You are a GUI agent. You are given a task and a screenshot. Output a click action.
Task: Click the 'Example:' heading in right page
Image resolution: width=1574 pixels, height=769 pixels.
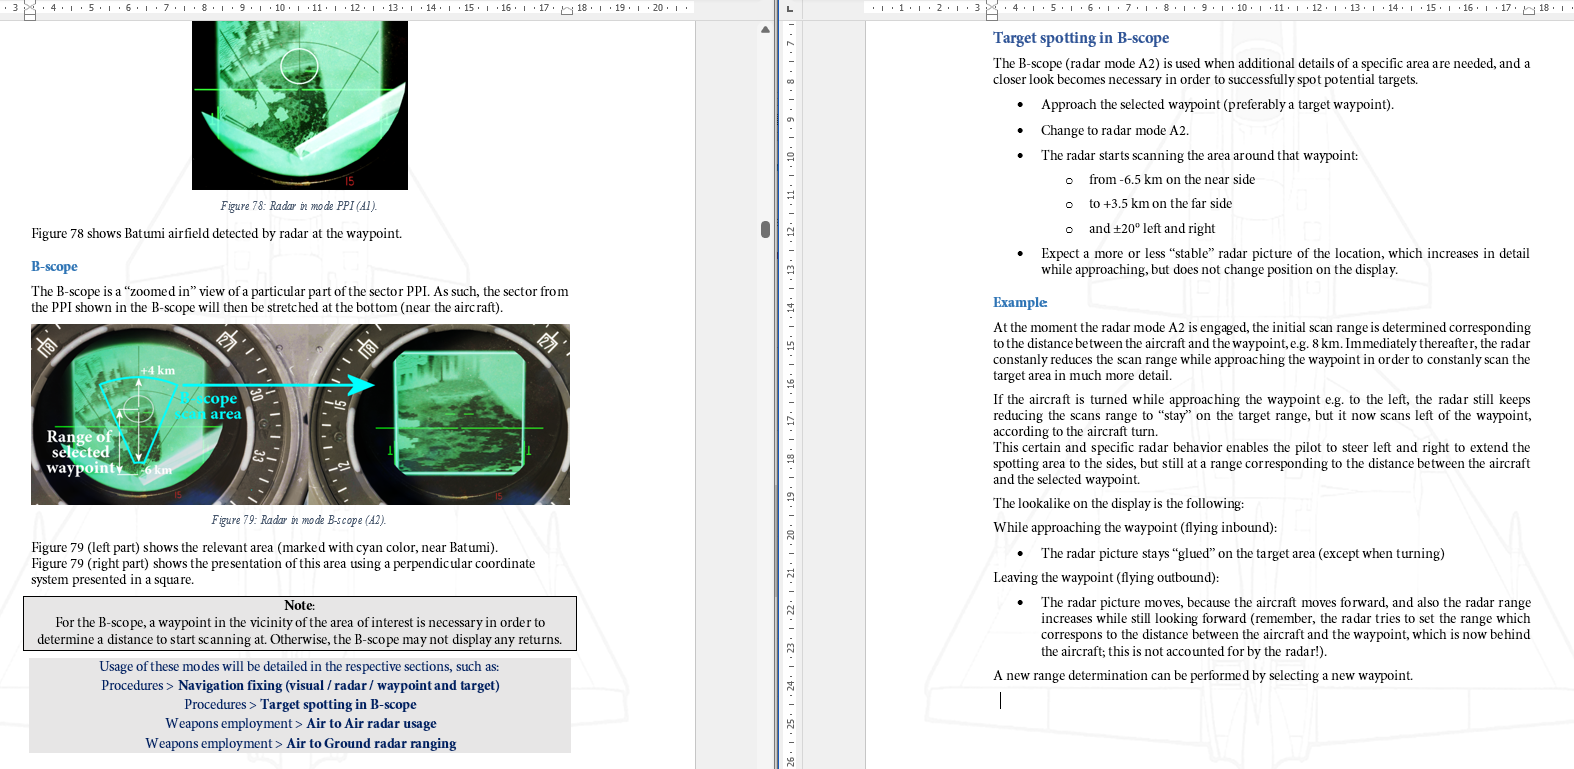1020,302
